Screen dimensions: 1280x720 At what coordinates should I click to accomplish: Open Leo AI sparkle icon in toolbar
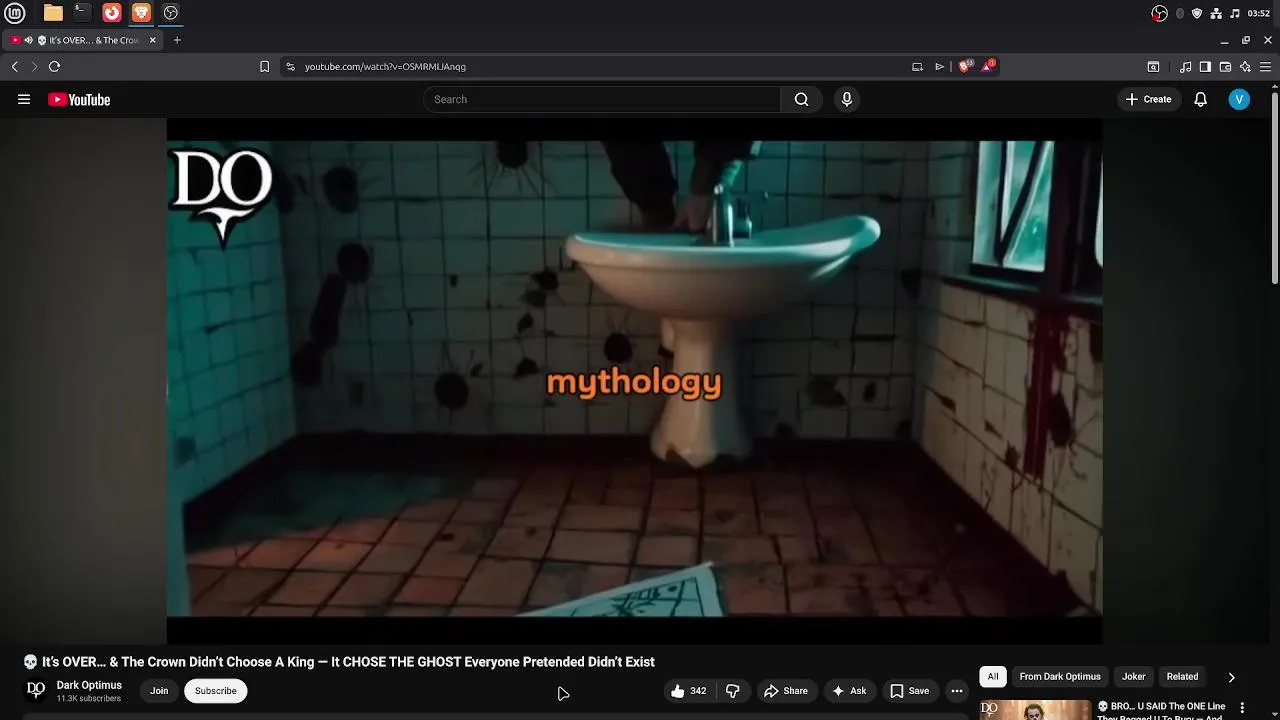(1245, 67)
